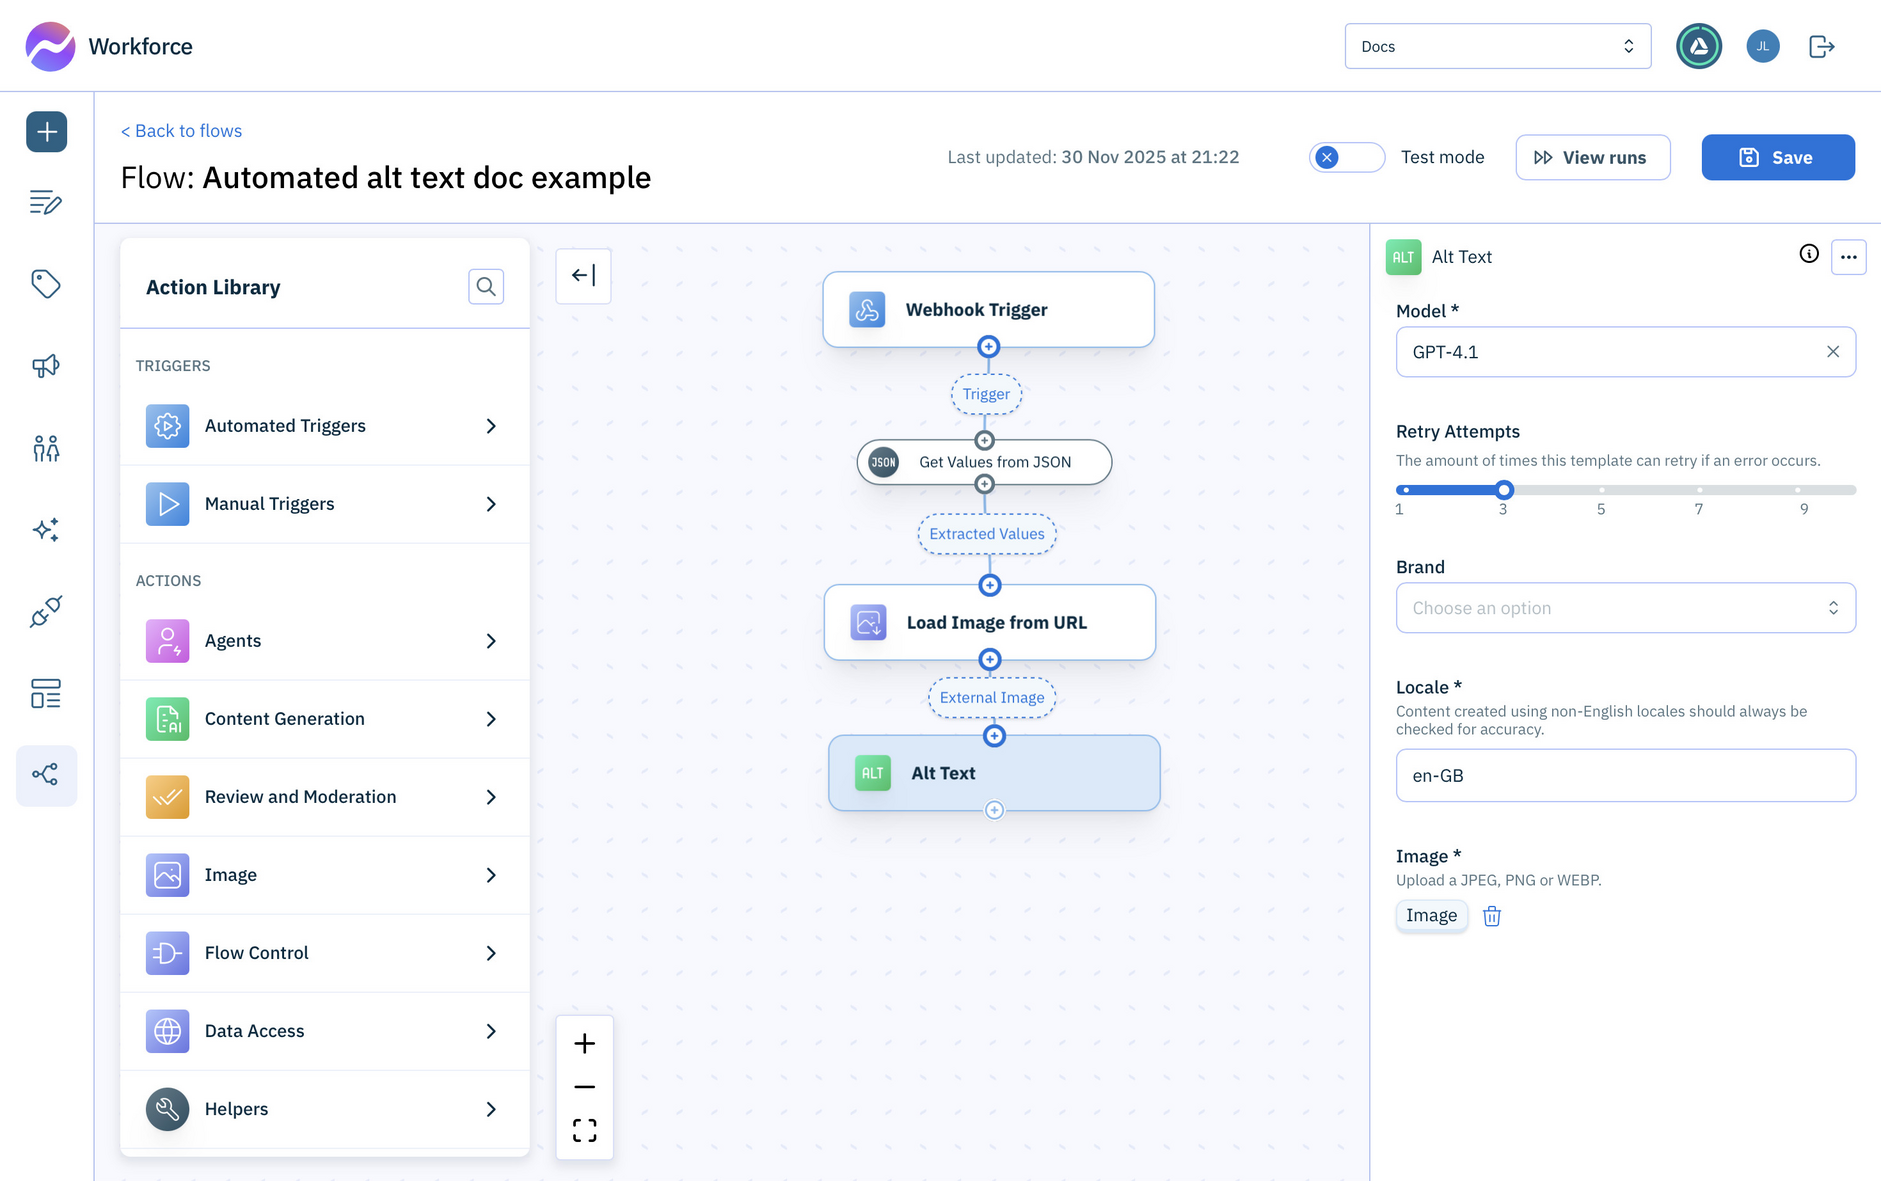The width and height of the screenshot is (1881, 1181).
Task: Expand Automated Triggers category
Action: (324, 426)
